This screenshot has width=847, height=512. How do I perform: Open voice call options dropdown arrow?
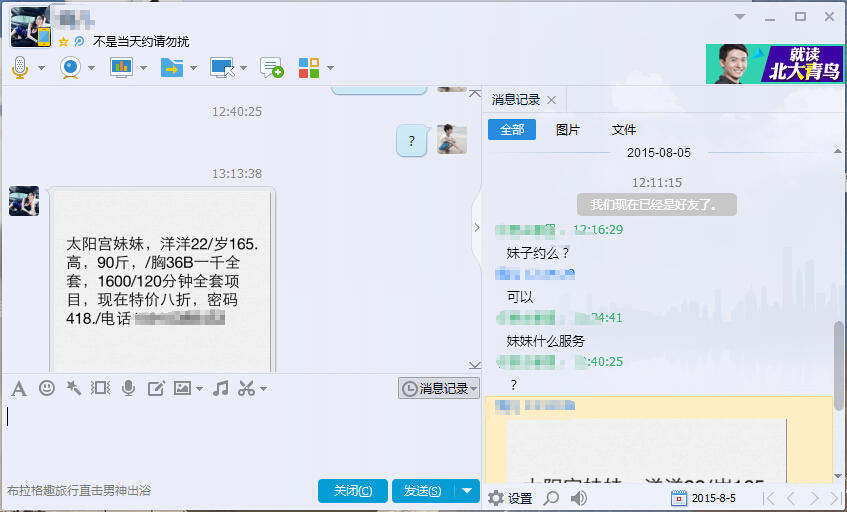pyautogui.click(x=41, y=68)
